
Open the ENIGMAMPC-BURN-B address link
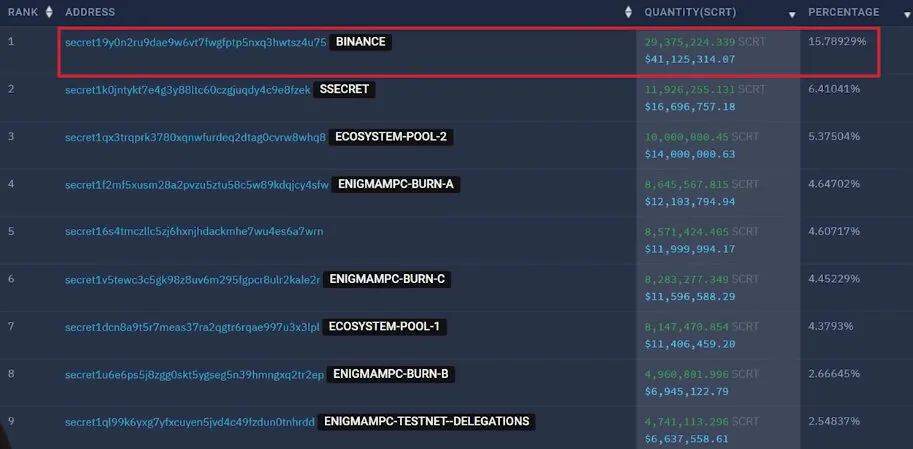click(x=194, y=374)
